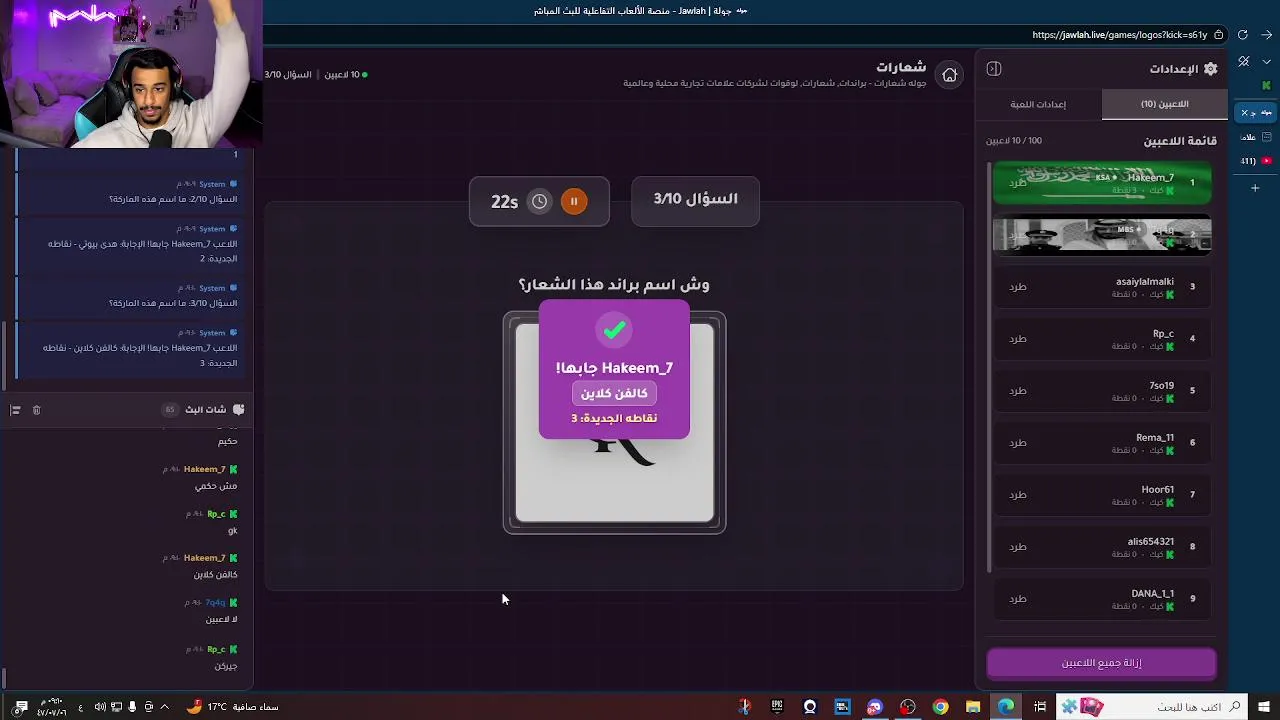This screenshot has width=1280, height=720.
Task: Switch to the YouTube (411) tab
Action: pyautogui.click(x=1256, y=161)
